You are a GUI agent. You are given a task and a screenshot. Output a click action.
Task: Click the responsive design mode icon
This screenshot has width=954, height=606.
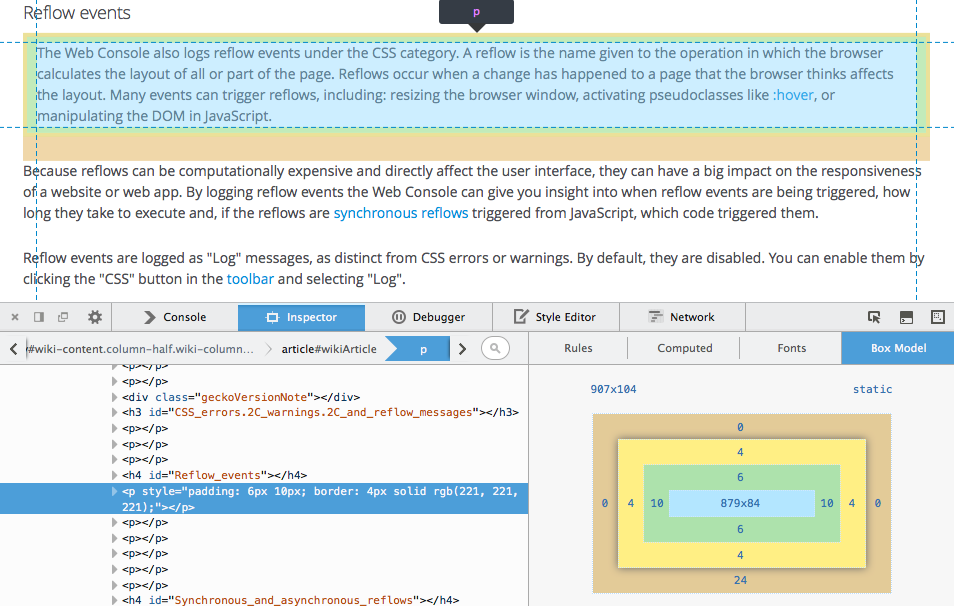pyautogui.click(x=938, y=317)
